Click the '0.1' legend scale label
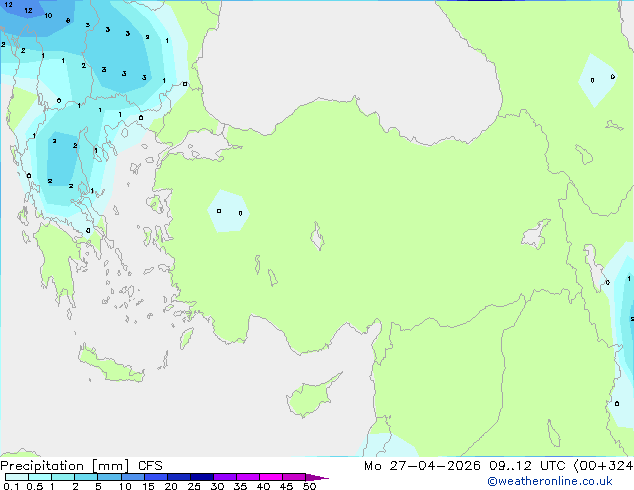 [11, 486]
